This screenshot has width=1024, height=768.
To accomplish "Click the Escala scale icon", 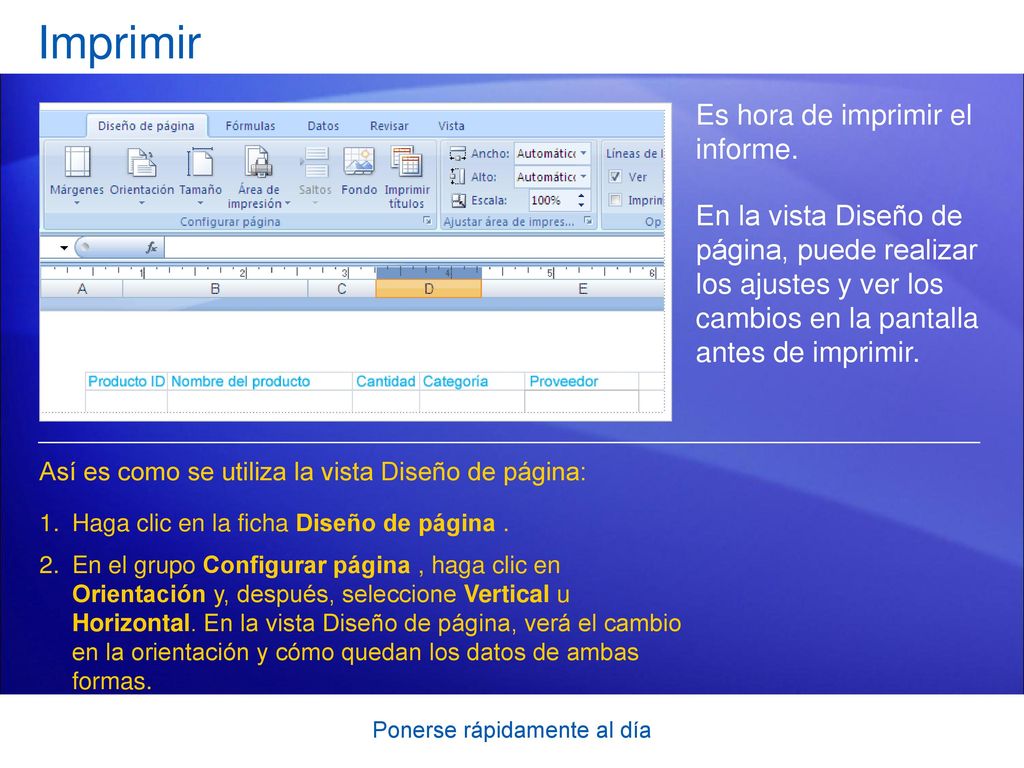I will pos(458,200).
